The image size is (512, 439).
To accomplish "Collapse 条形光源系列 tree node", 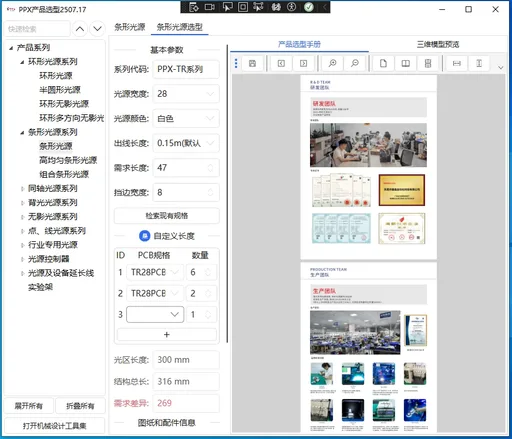I will [22, 133].
